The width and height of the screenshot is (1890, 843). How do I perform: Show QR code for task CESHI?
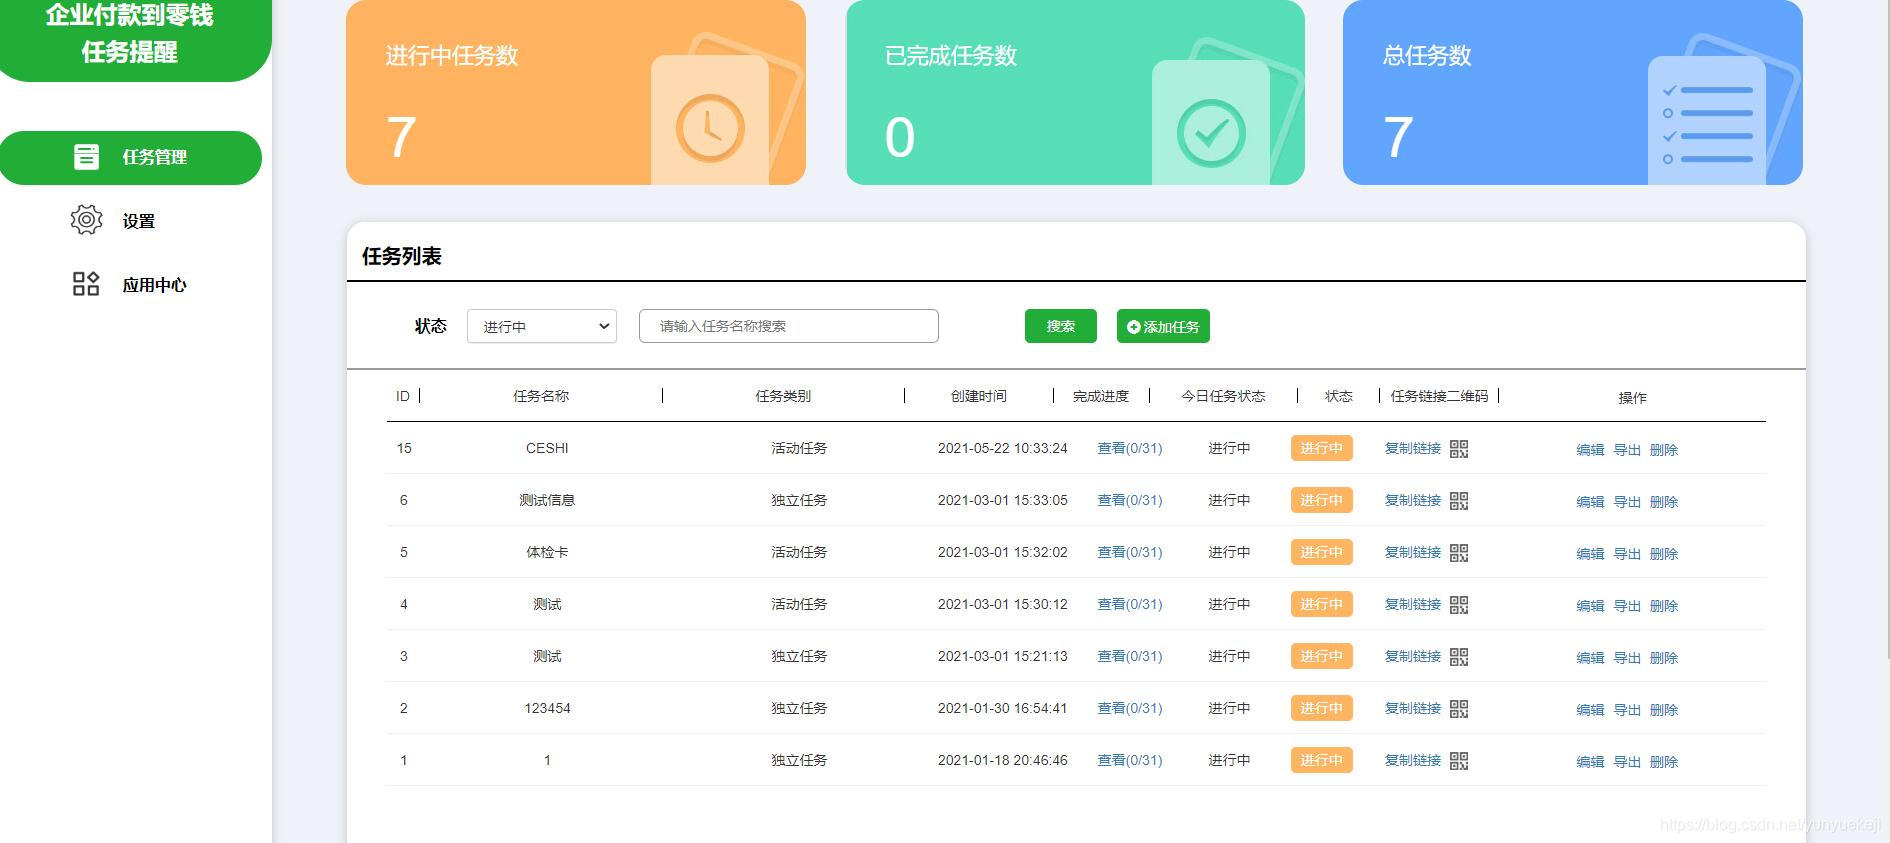[1459, 449]
